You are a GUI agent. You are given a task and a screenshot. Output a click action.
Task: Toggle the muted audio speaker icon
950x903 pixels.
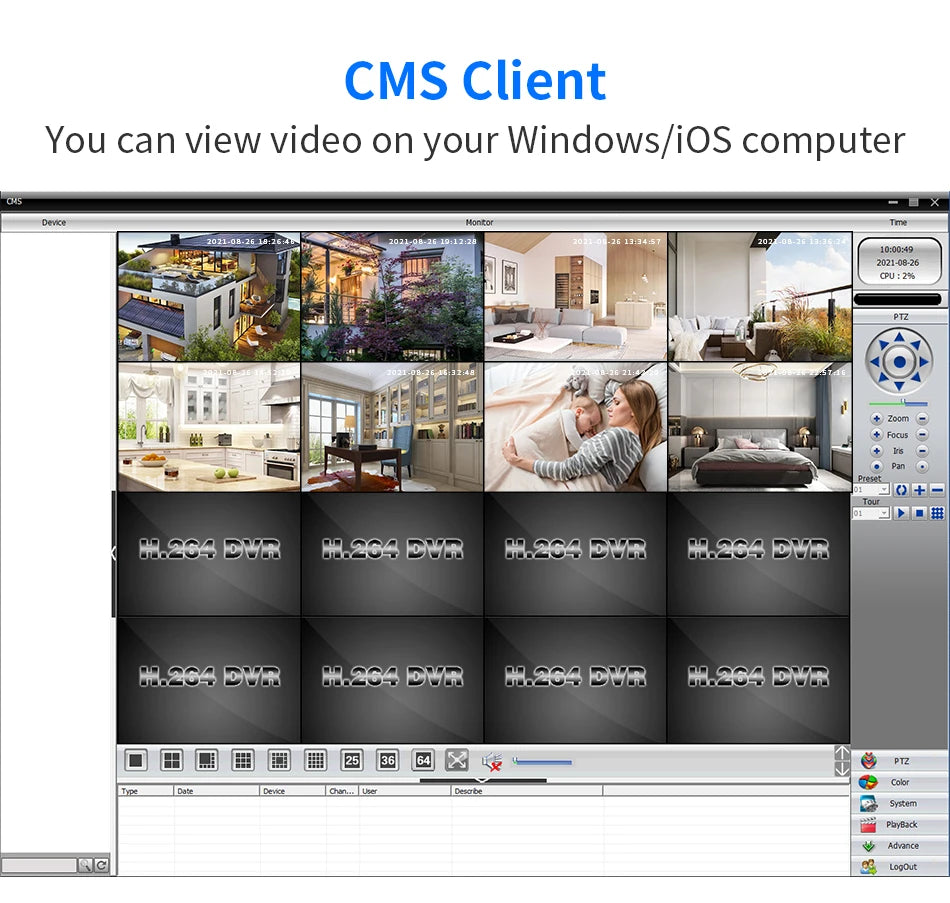pos(492,761)
